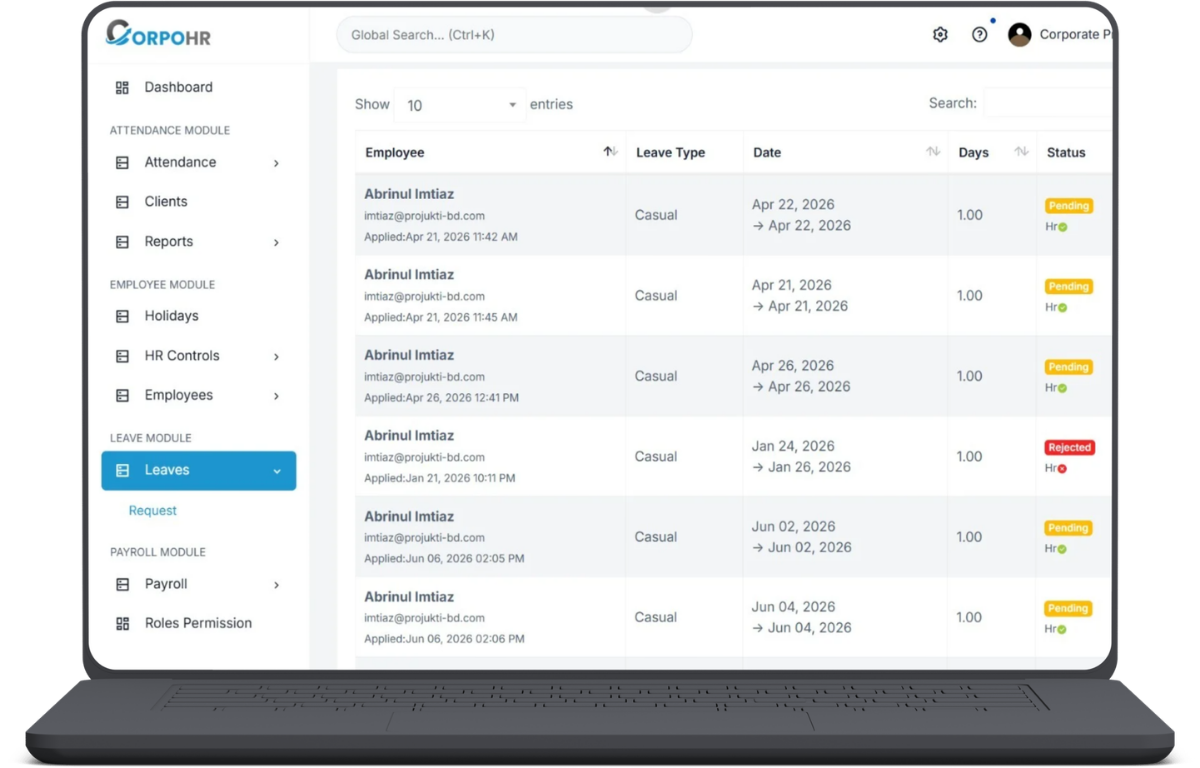Click 'Applied:Apr 21, 2026 11:42 AM' text
This screenshot has width=1200, height=768.
[x=441, y=237]
